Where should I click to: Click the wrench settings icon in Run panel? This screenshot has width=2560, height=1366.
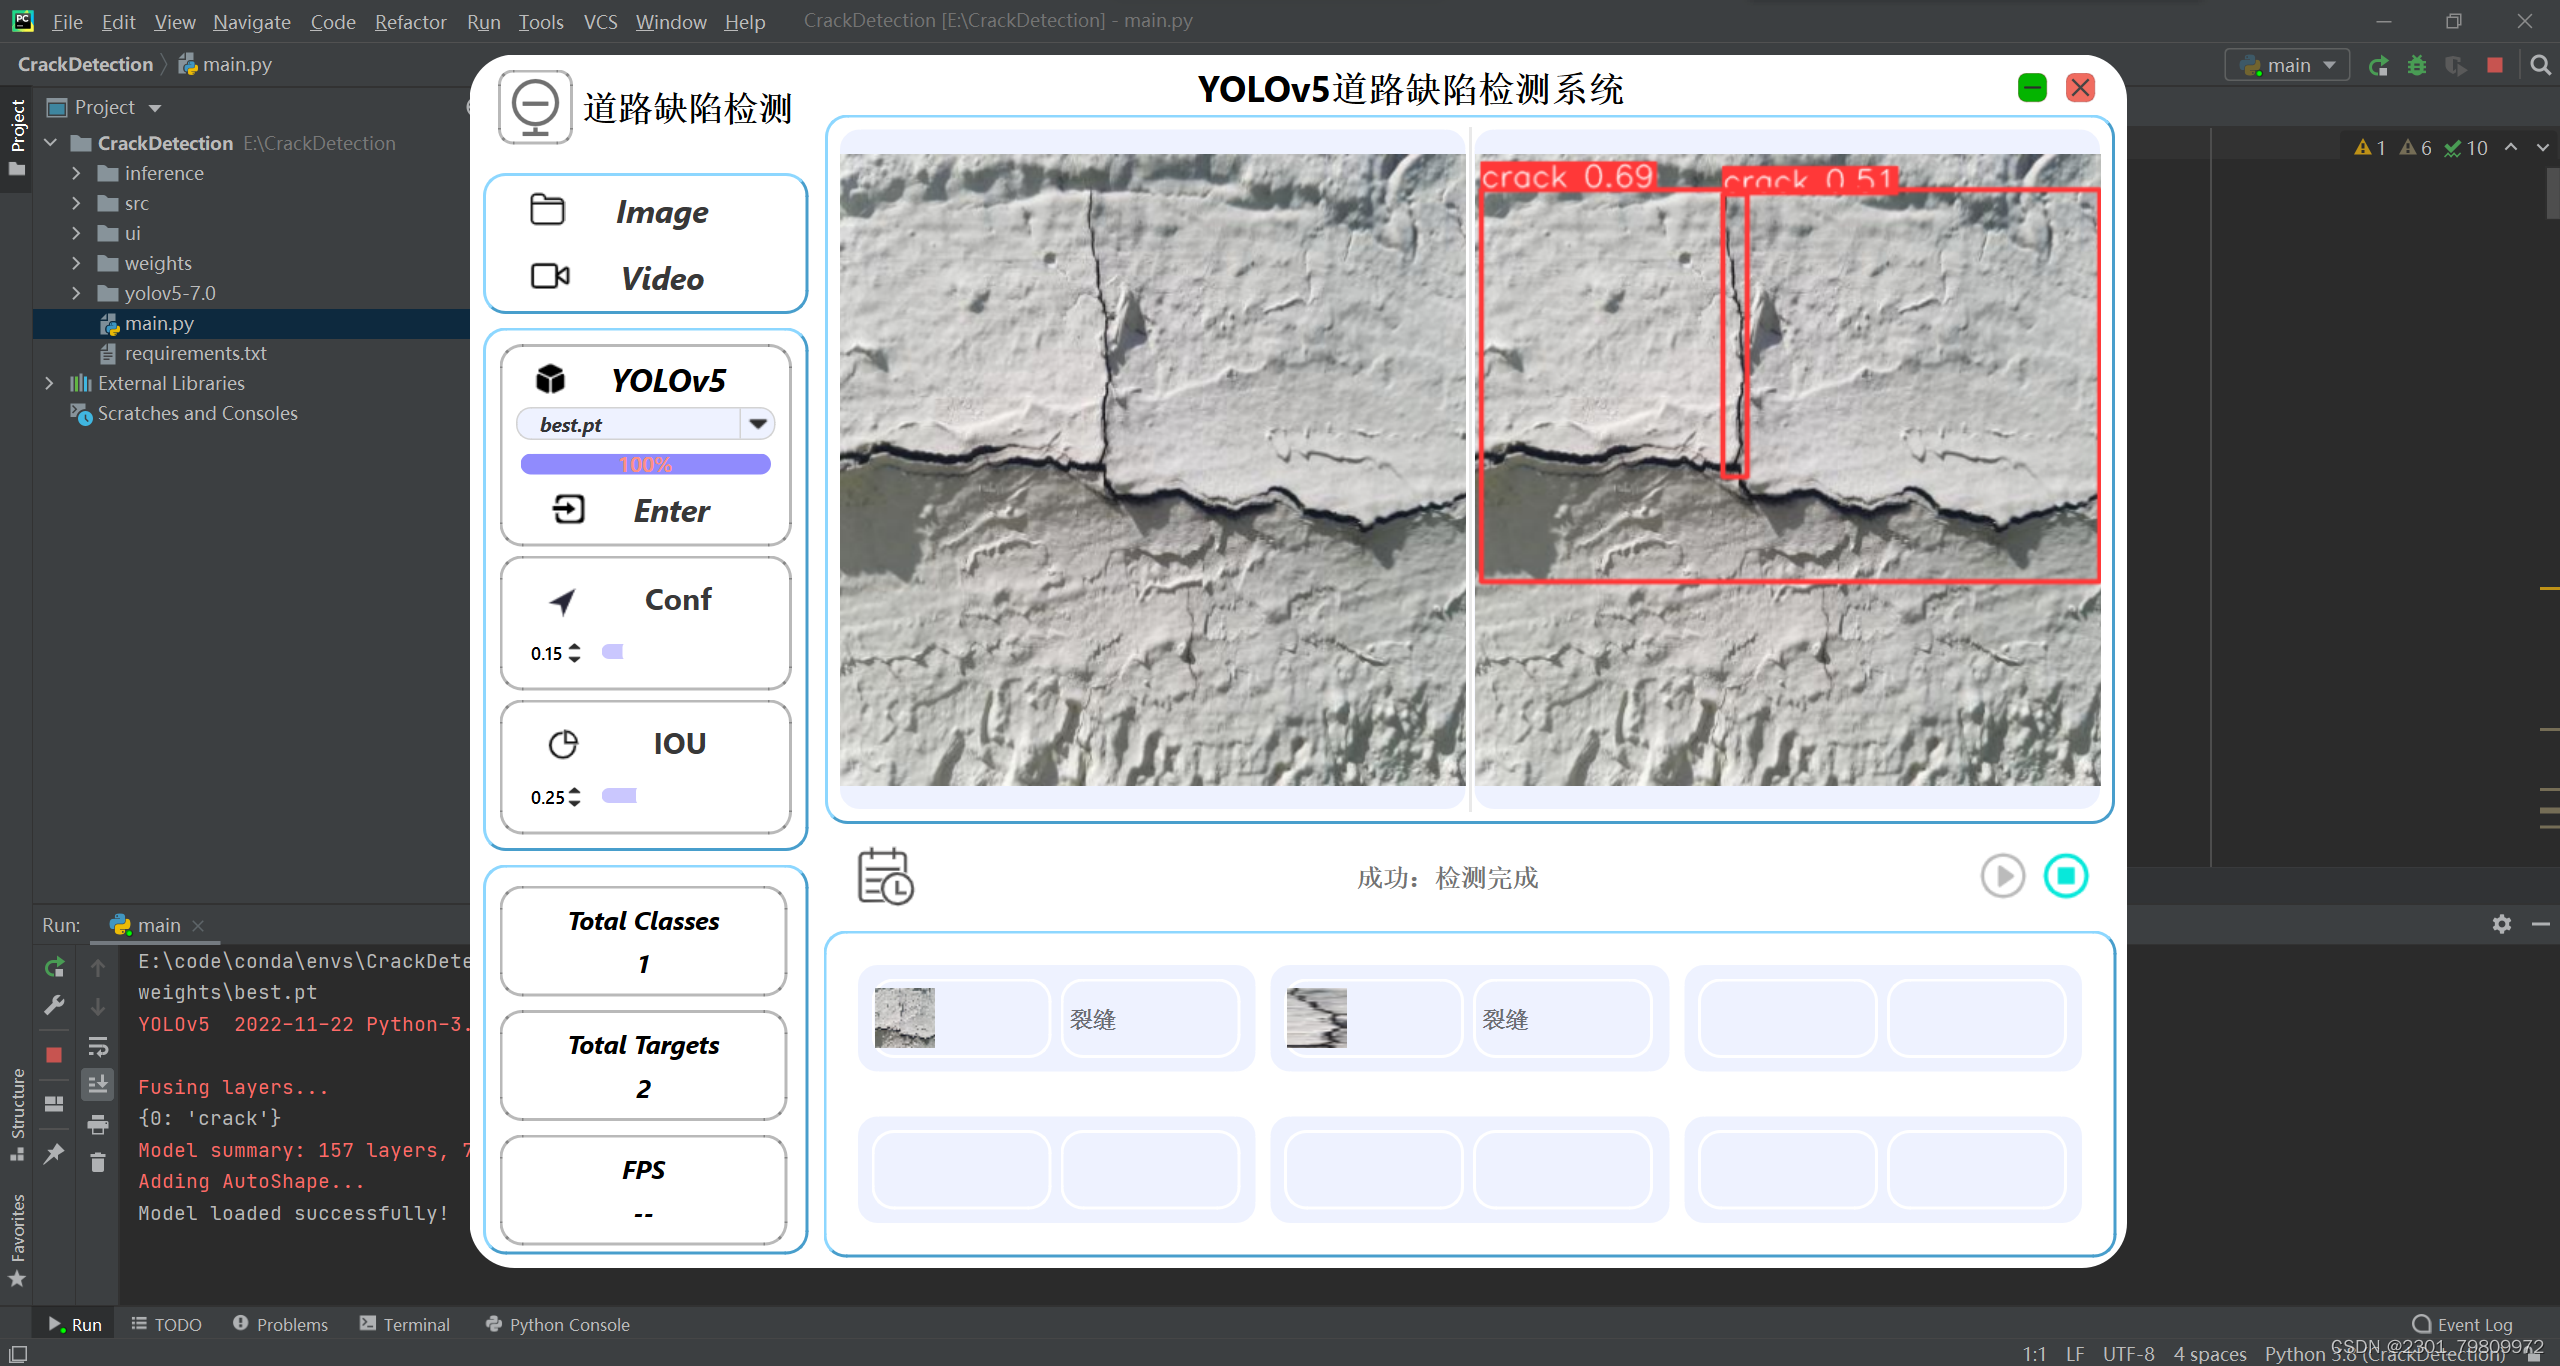[x=54, y=1005]
